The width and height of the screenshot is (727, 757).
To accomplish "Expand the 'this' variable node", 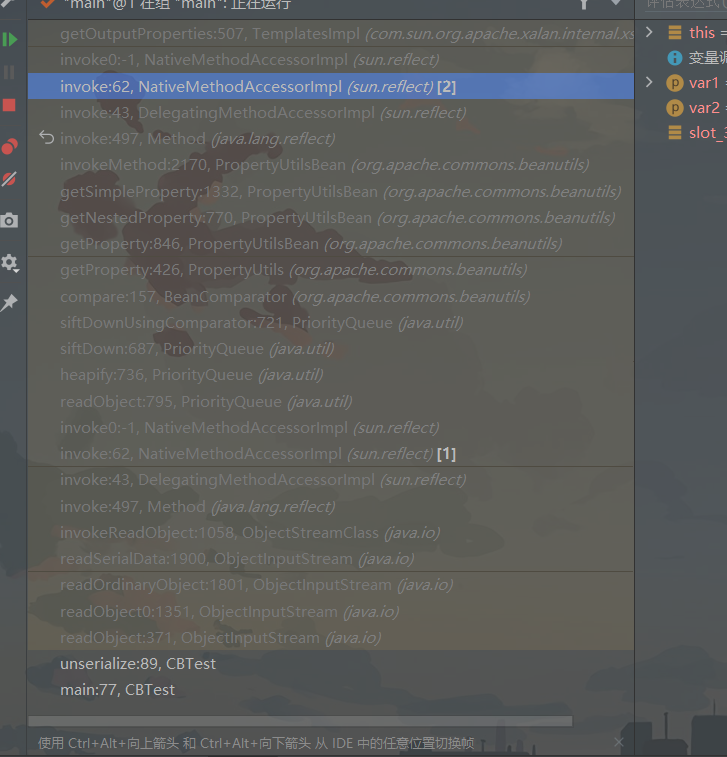I will (x=650, y=33).
